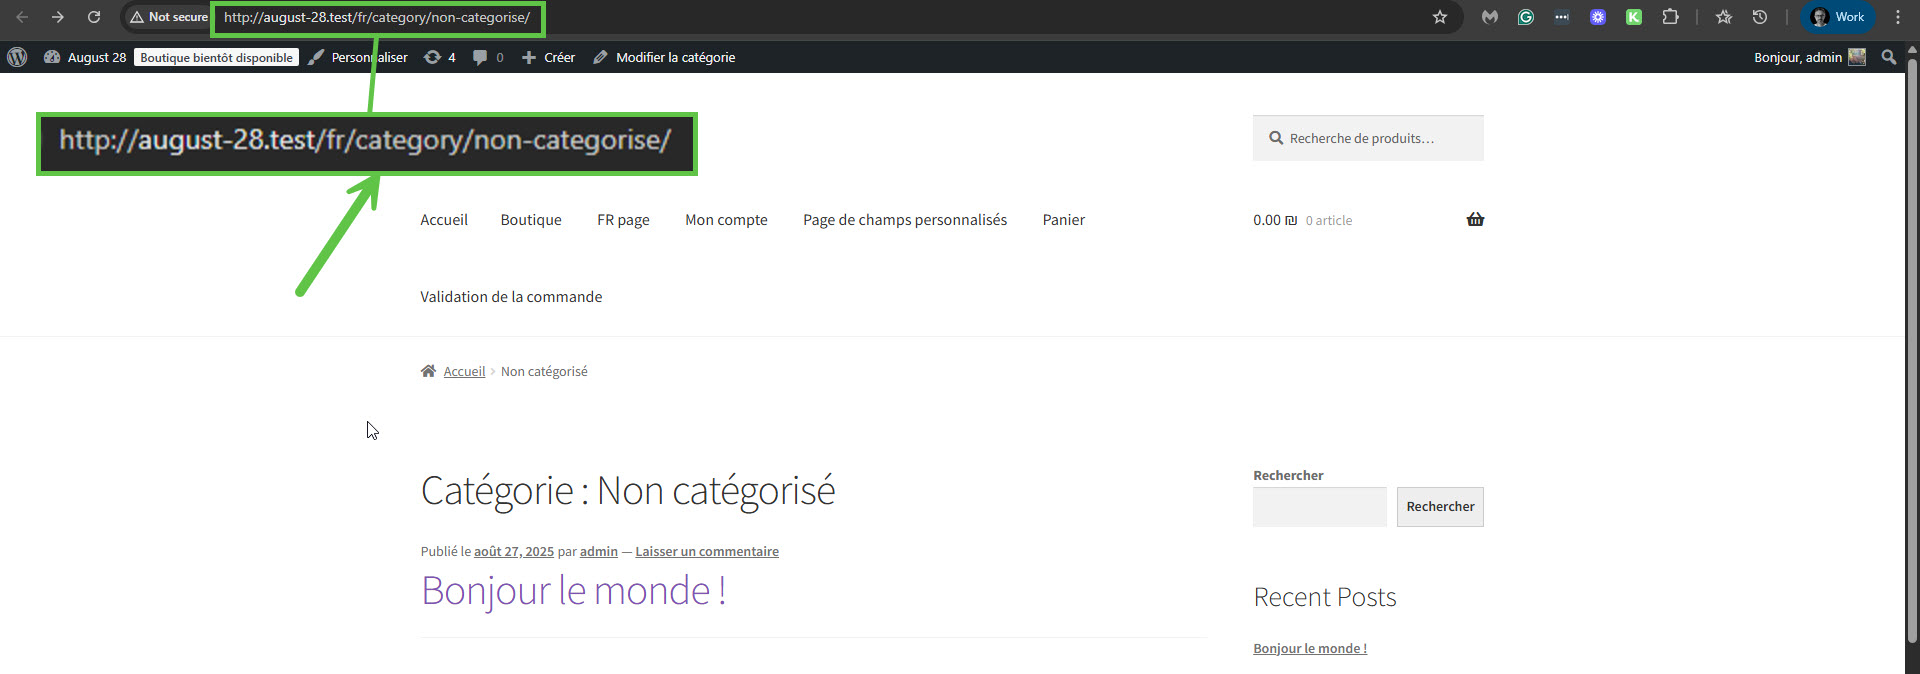Open the Bonjour le monde ! post title
The width and height of the screenshot is (1920, 674).
(x=574, y=591)
